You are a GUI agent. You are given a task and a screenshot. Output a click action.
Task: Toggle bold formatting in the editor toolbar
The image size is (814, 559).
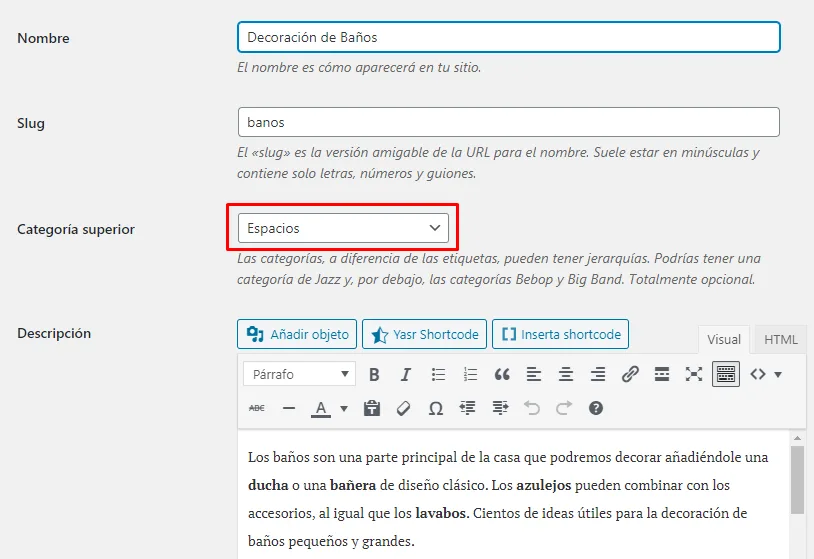tap(374, 375)
